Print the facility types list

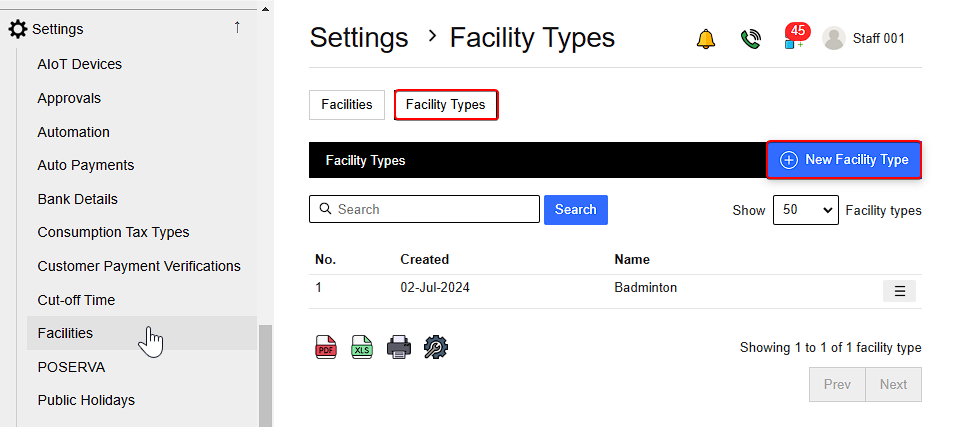pyautogui.click(x=399, y=347)
